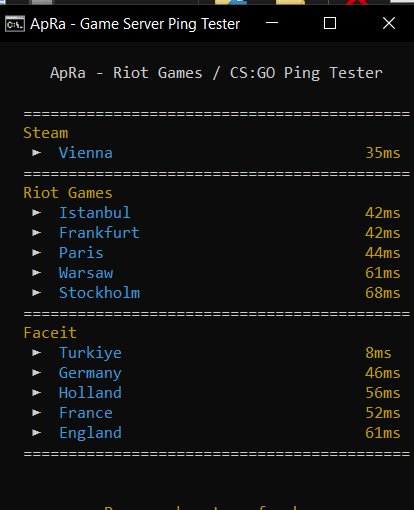Click the console icon in title bar
The width and height of the screenshot is (414, 510).
(x=15, y=24)
